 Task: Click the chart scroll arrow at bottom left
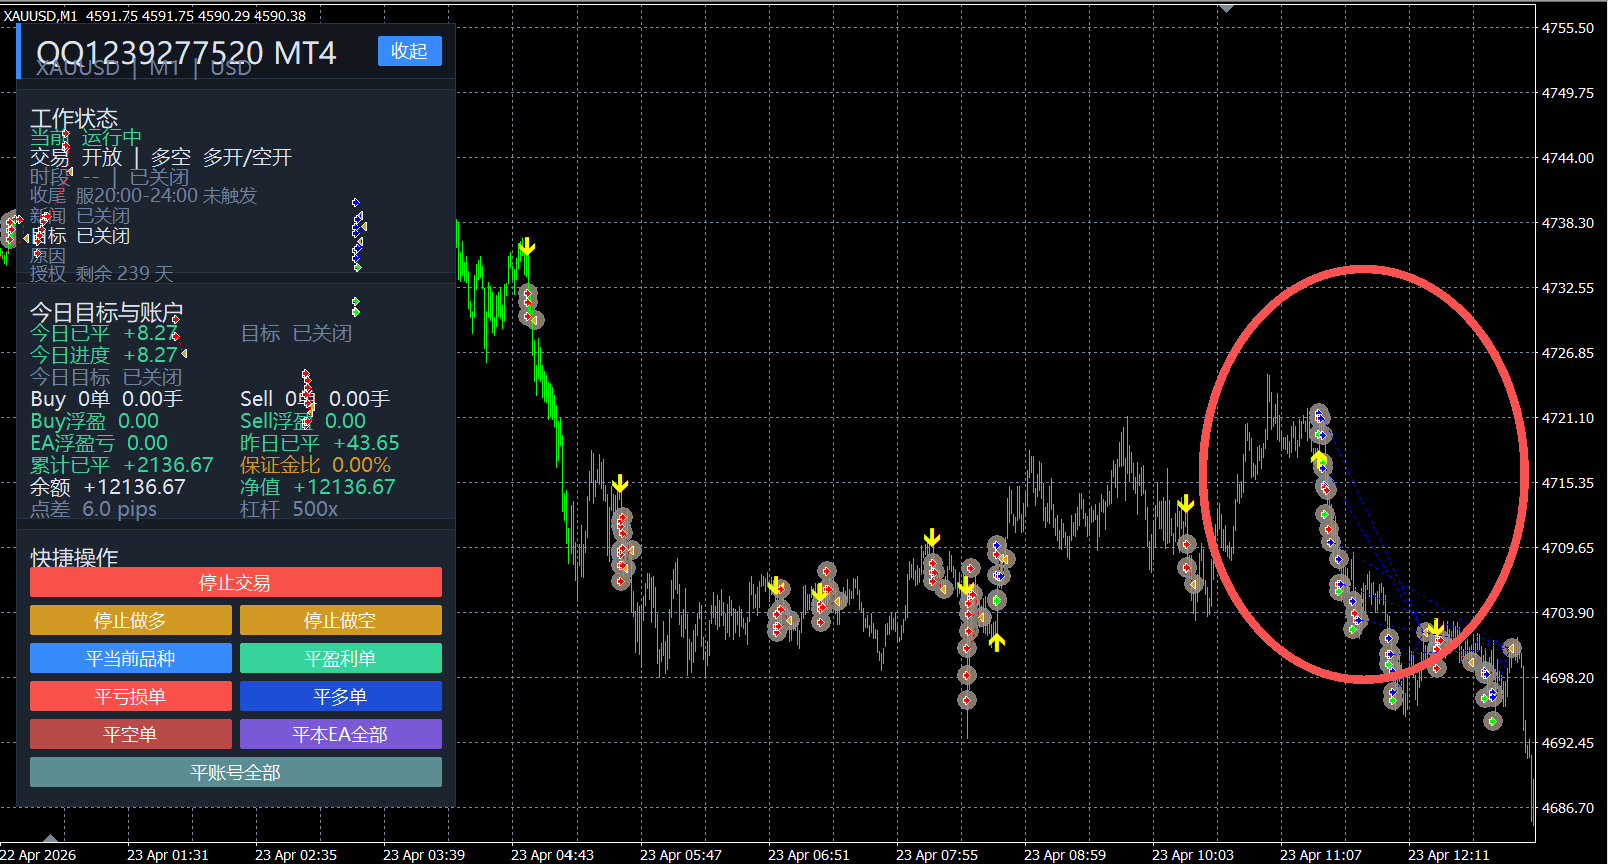point(50,838)
